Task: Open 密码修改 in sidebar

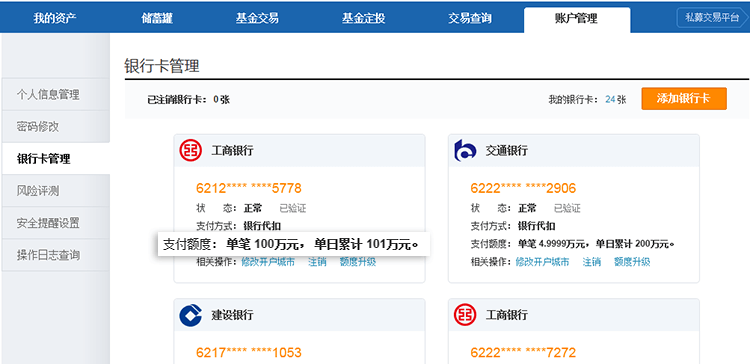Action: tap(55, 127)
